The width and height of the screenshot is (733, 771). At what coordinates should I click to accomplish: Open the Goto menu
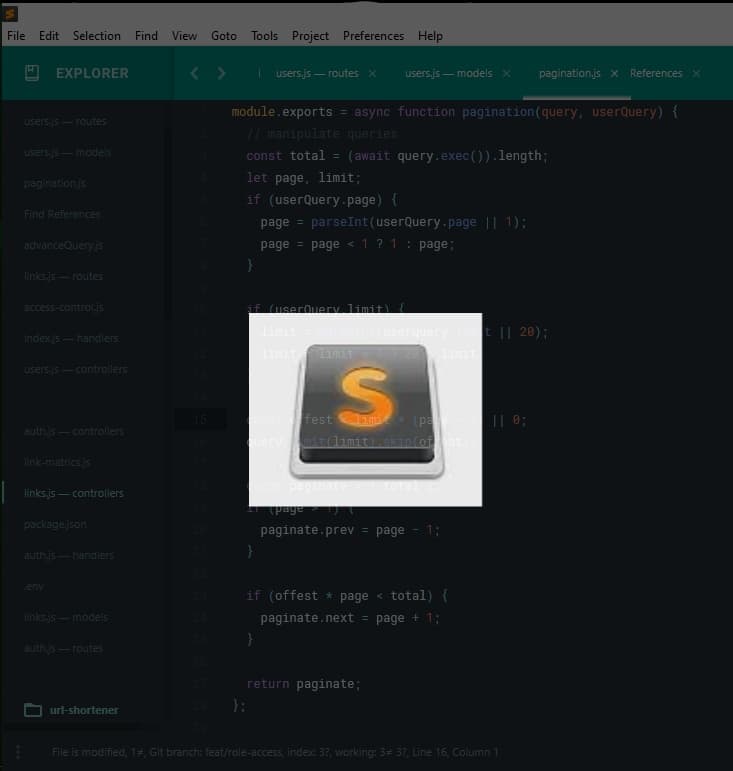click(224, 36)
